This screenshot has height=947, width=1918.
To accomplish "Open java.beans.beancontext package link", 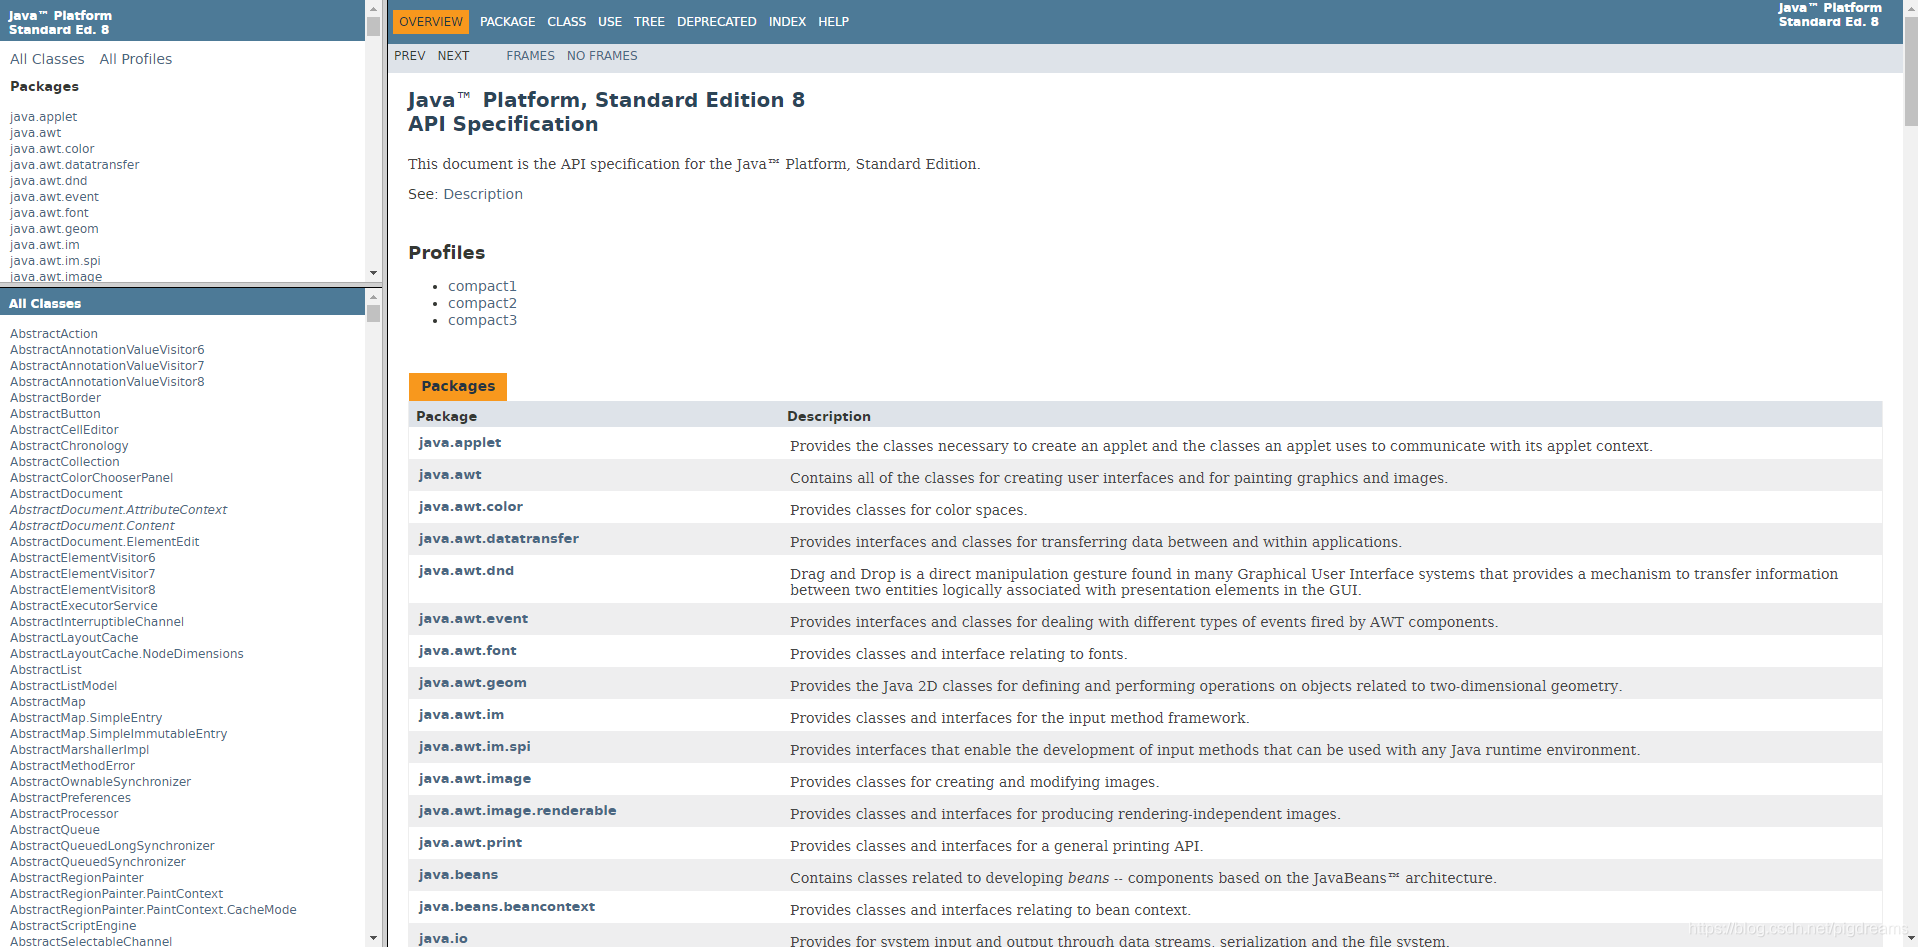I will (507, 907).
